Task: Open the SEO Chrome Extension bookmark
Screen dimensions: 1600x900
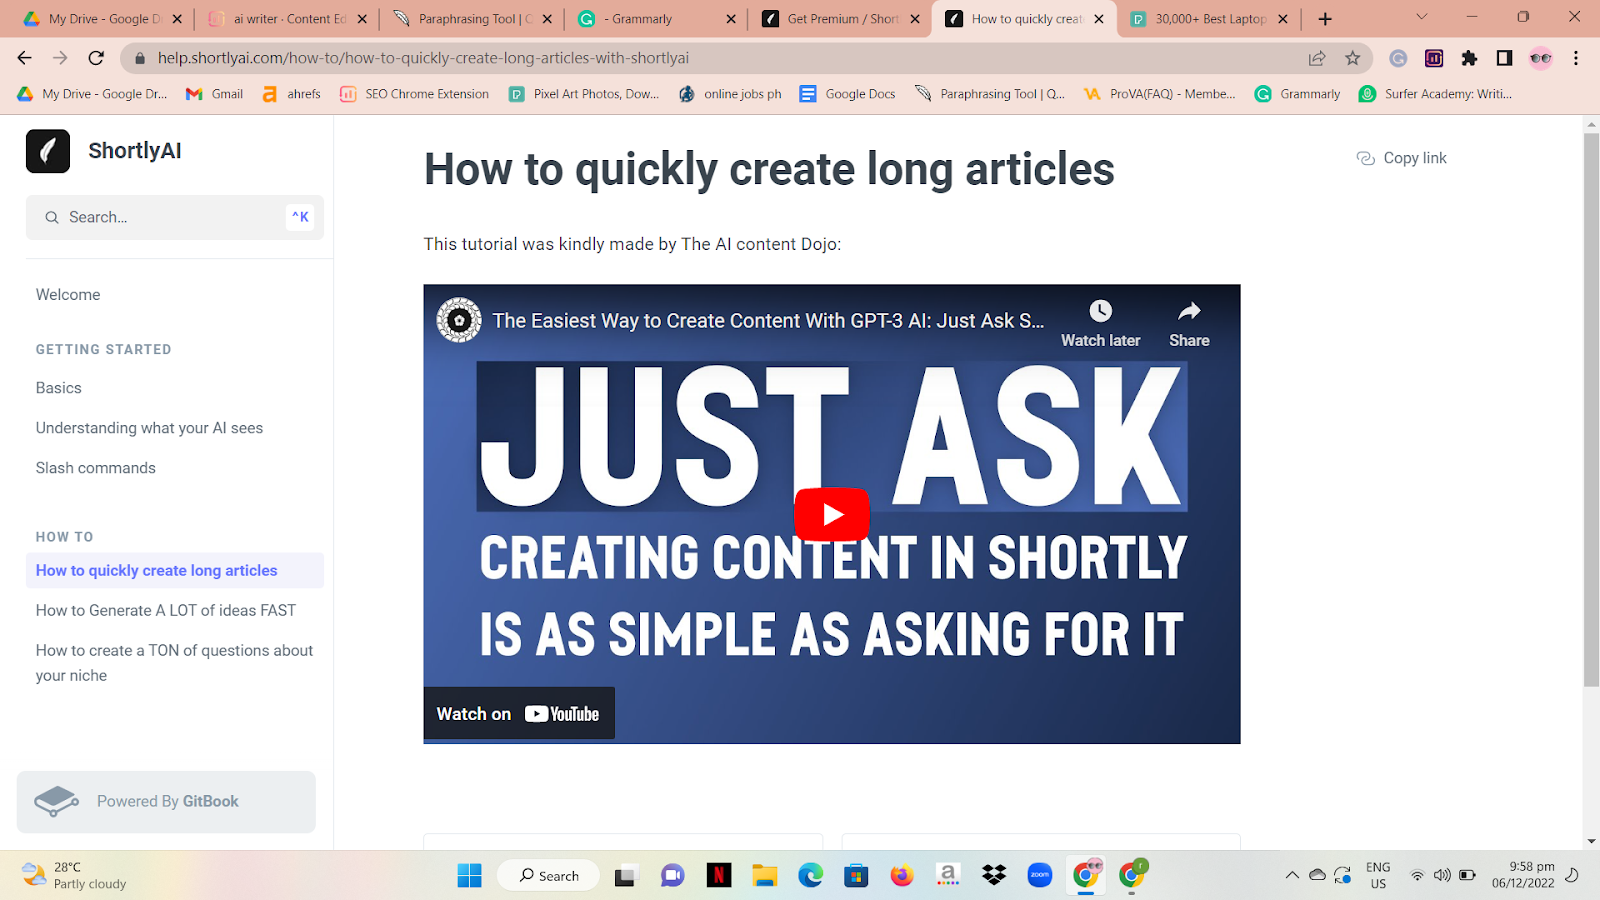Action: click(415, 94)
